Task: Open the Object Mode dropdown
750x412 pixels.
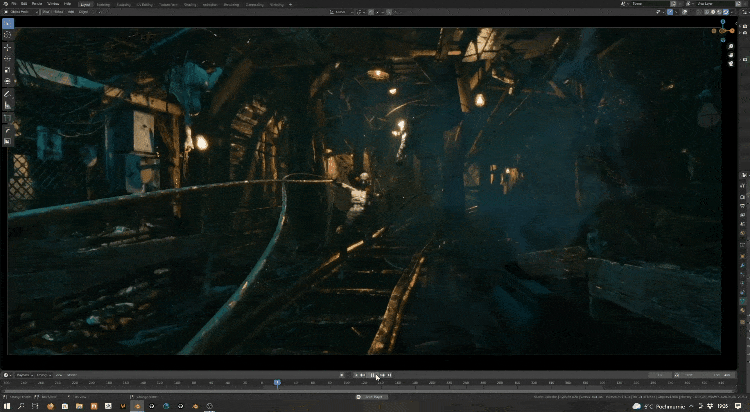Action: coord(20,11)
